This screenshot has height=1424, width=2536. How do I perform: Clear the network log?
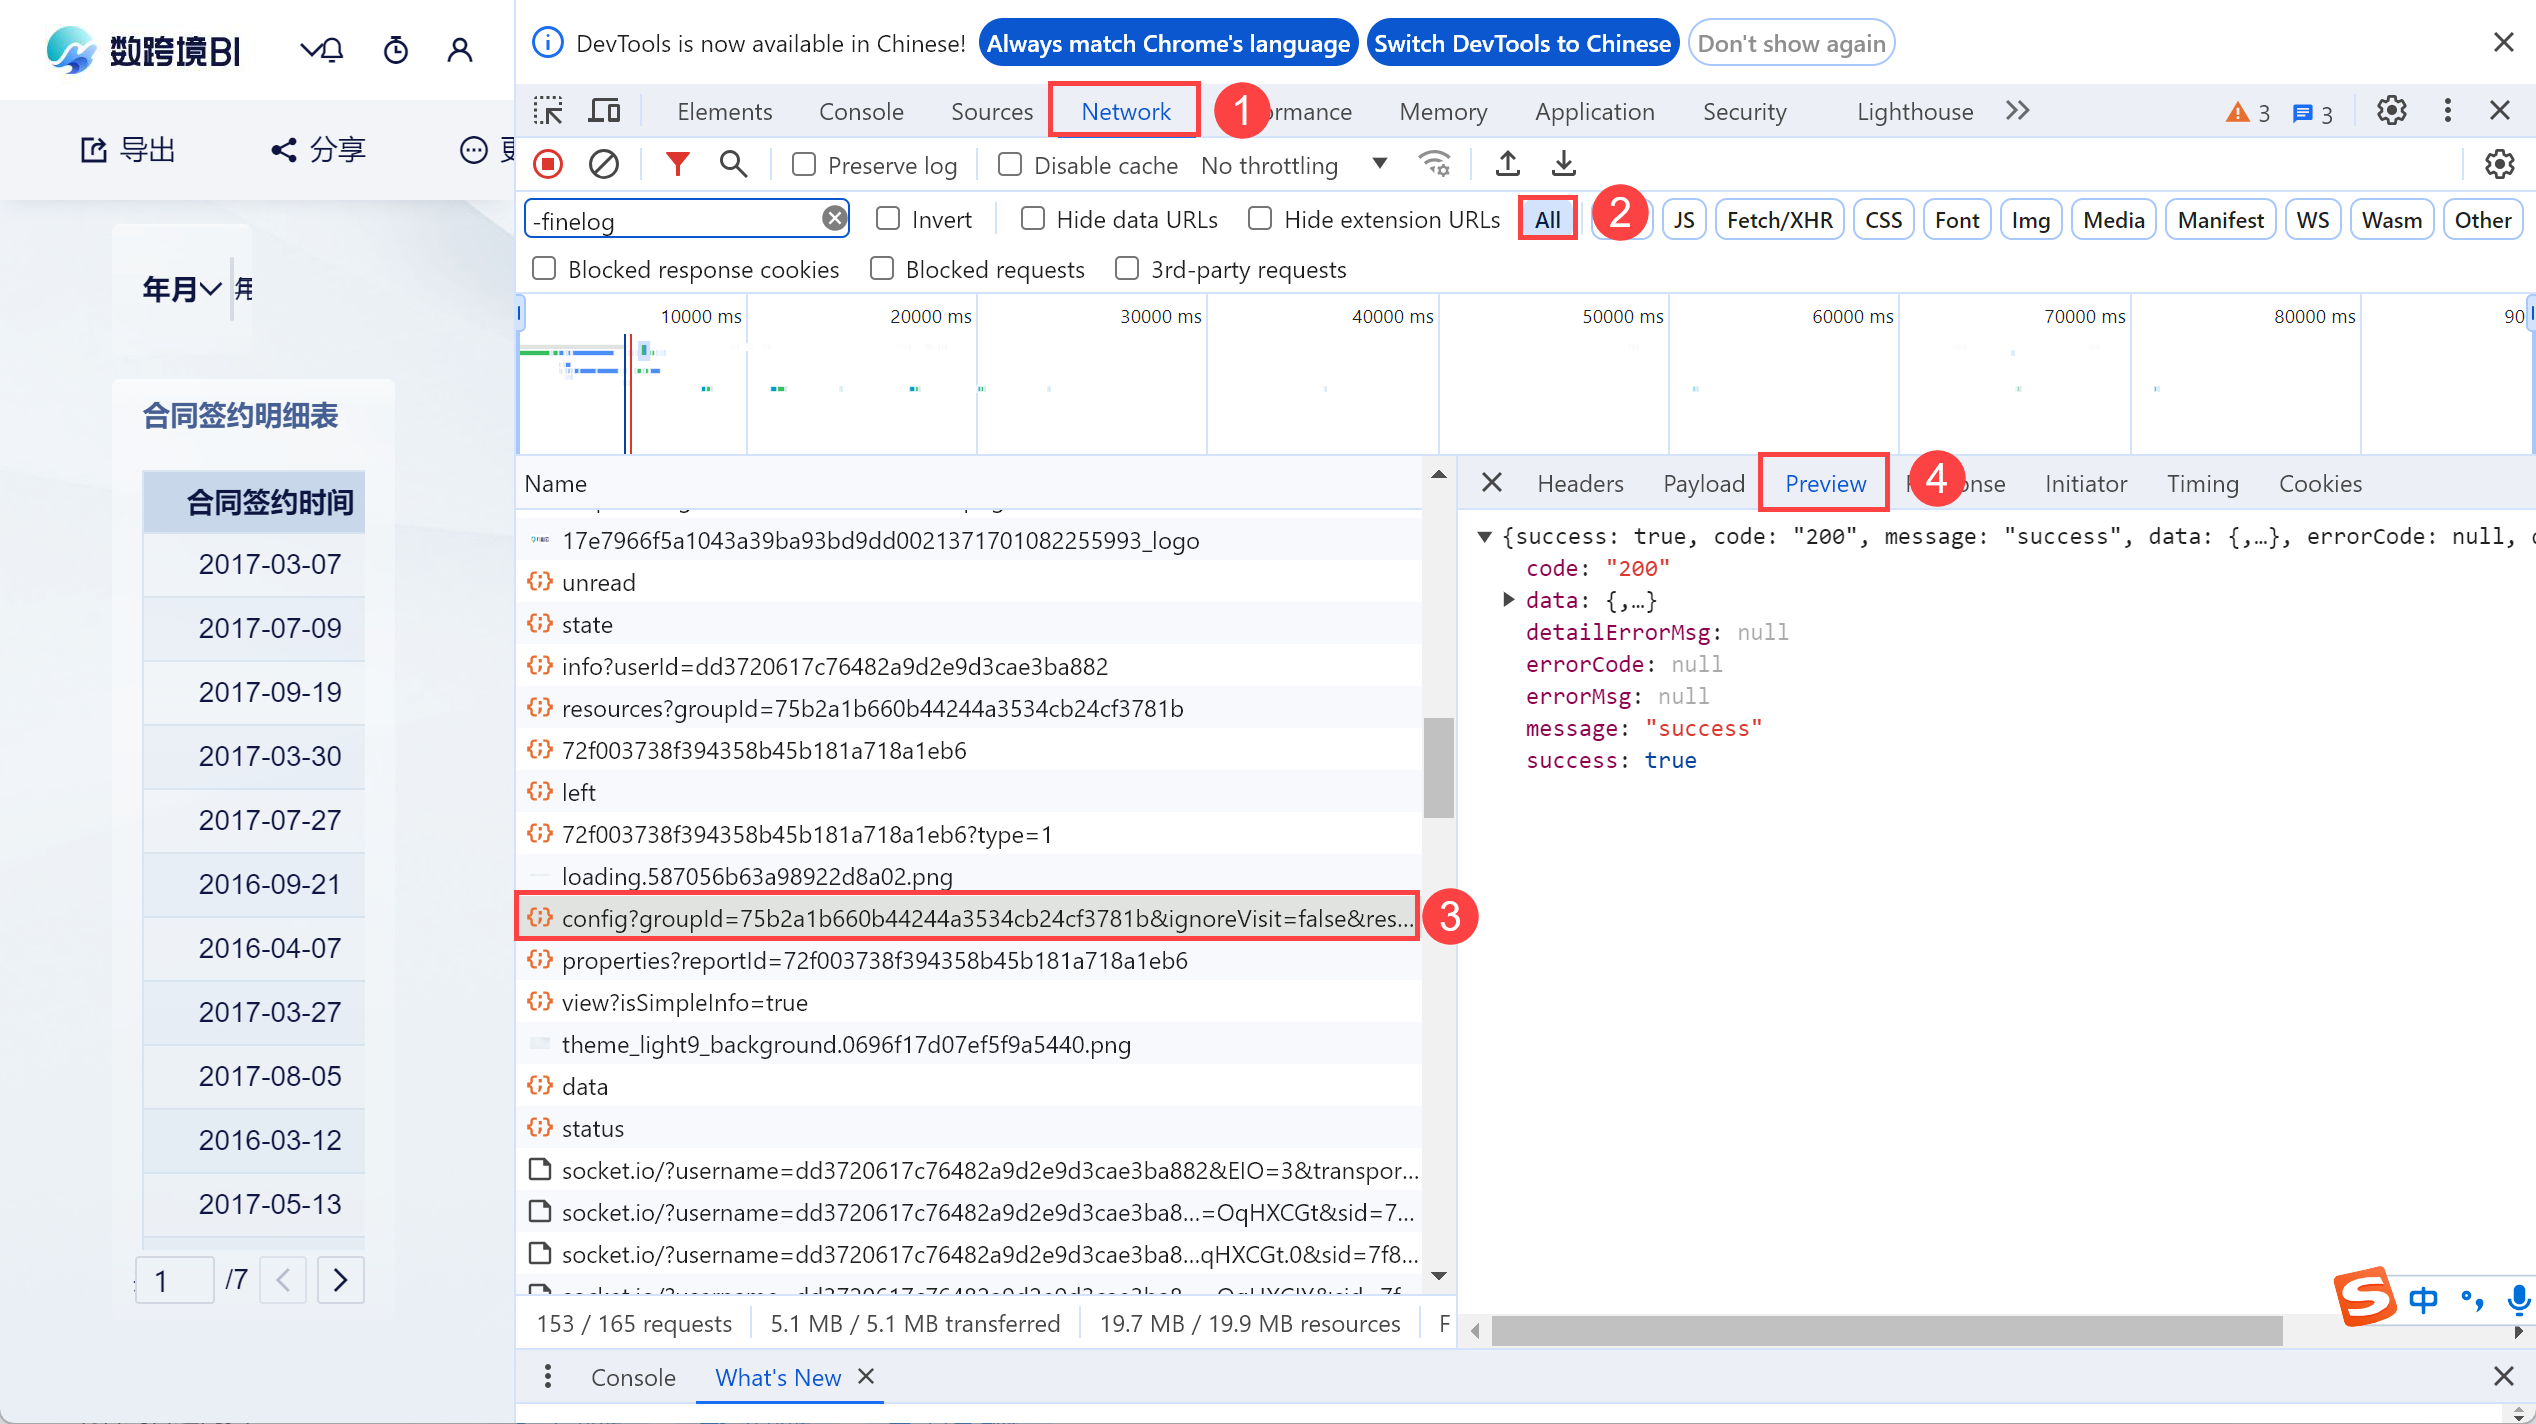[x=603, y=164]
